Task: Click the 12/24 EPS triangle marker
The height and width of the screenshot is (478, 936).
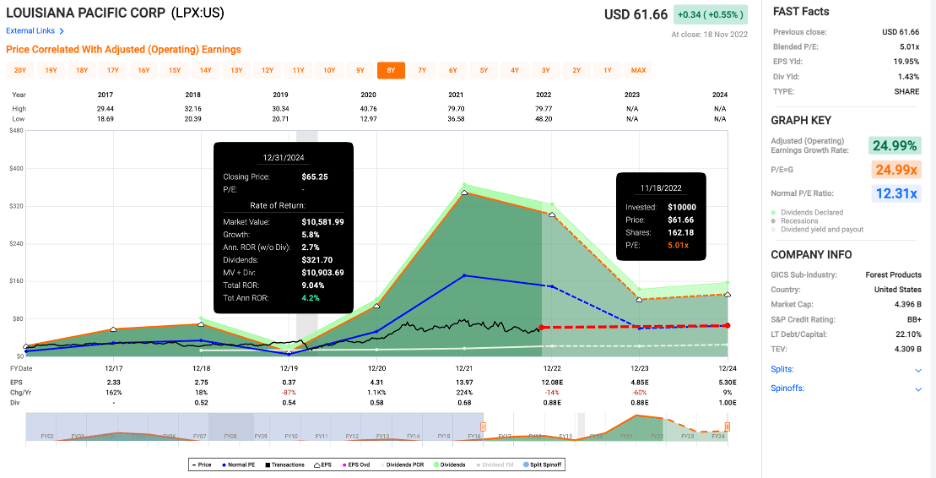Action: [728, 294]
